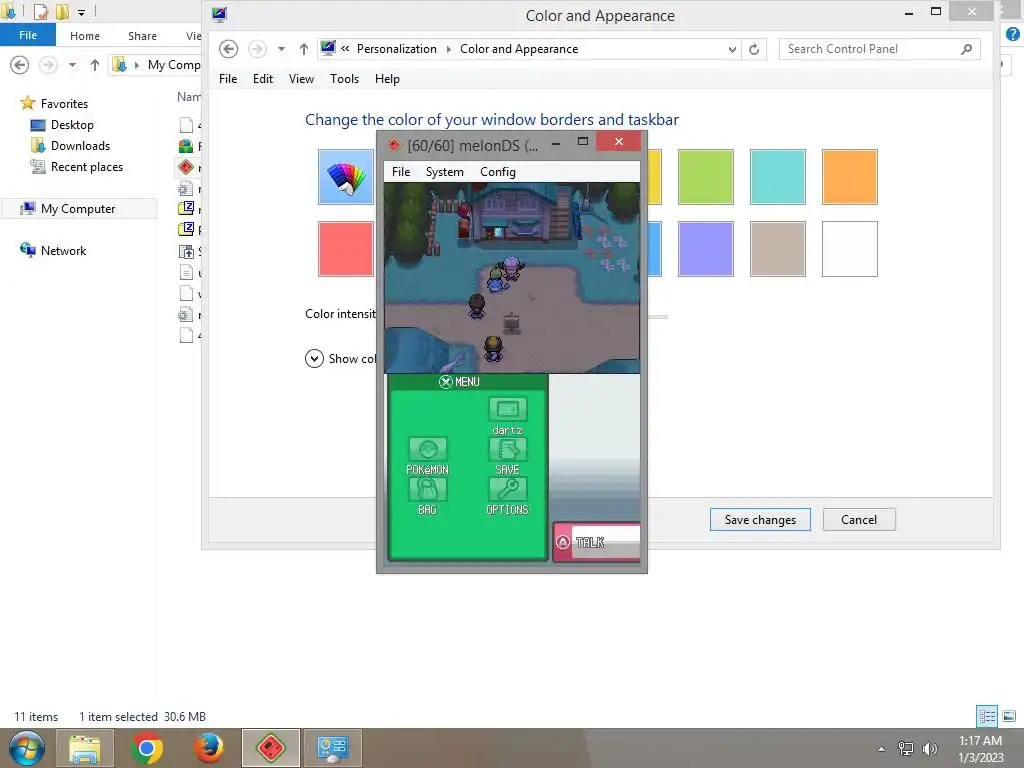The height and width of the screenshot is (768, 1024).
Task: Select the lime green color swatch
Action: pos(705,177)
